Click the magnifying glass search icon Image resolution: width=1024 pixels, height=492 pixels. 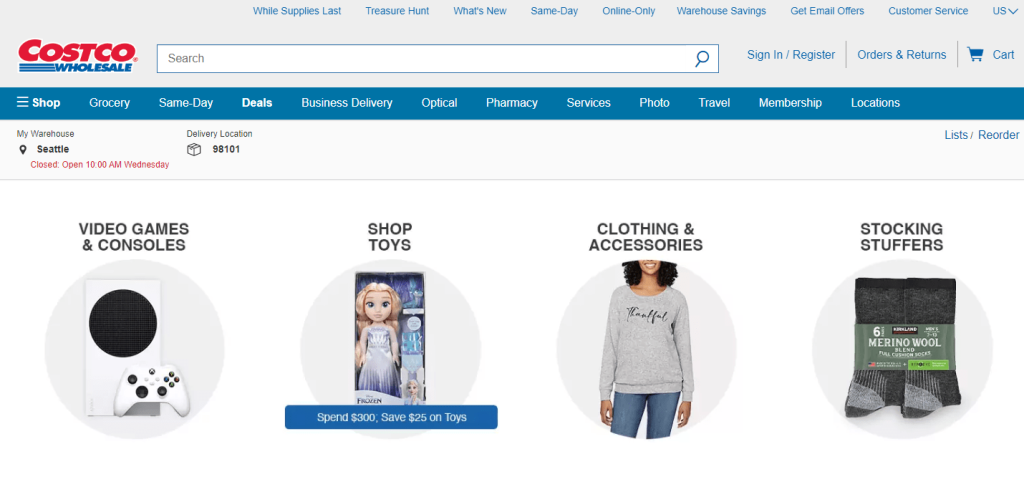(702, 59)
